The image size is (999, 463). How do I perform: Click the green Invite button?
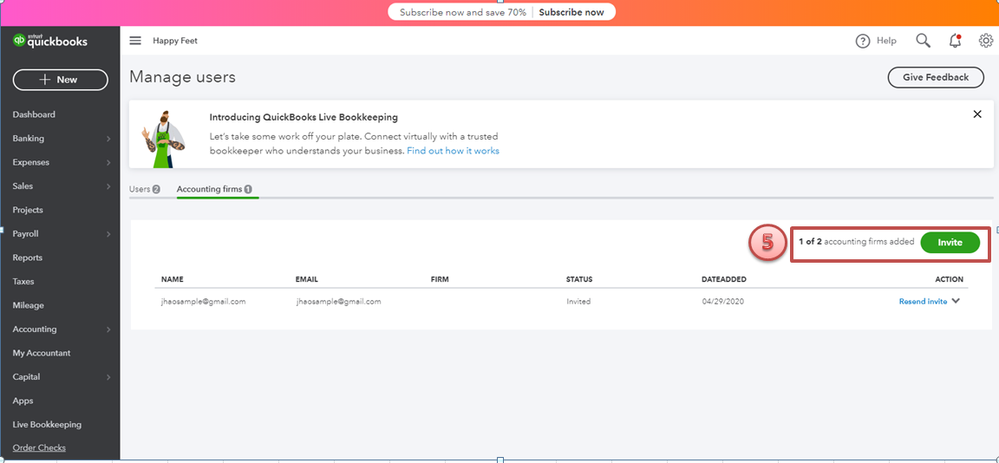tap(950, 242)
